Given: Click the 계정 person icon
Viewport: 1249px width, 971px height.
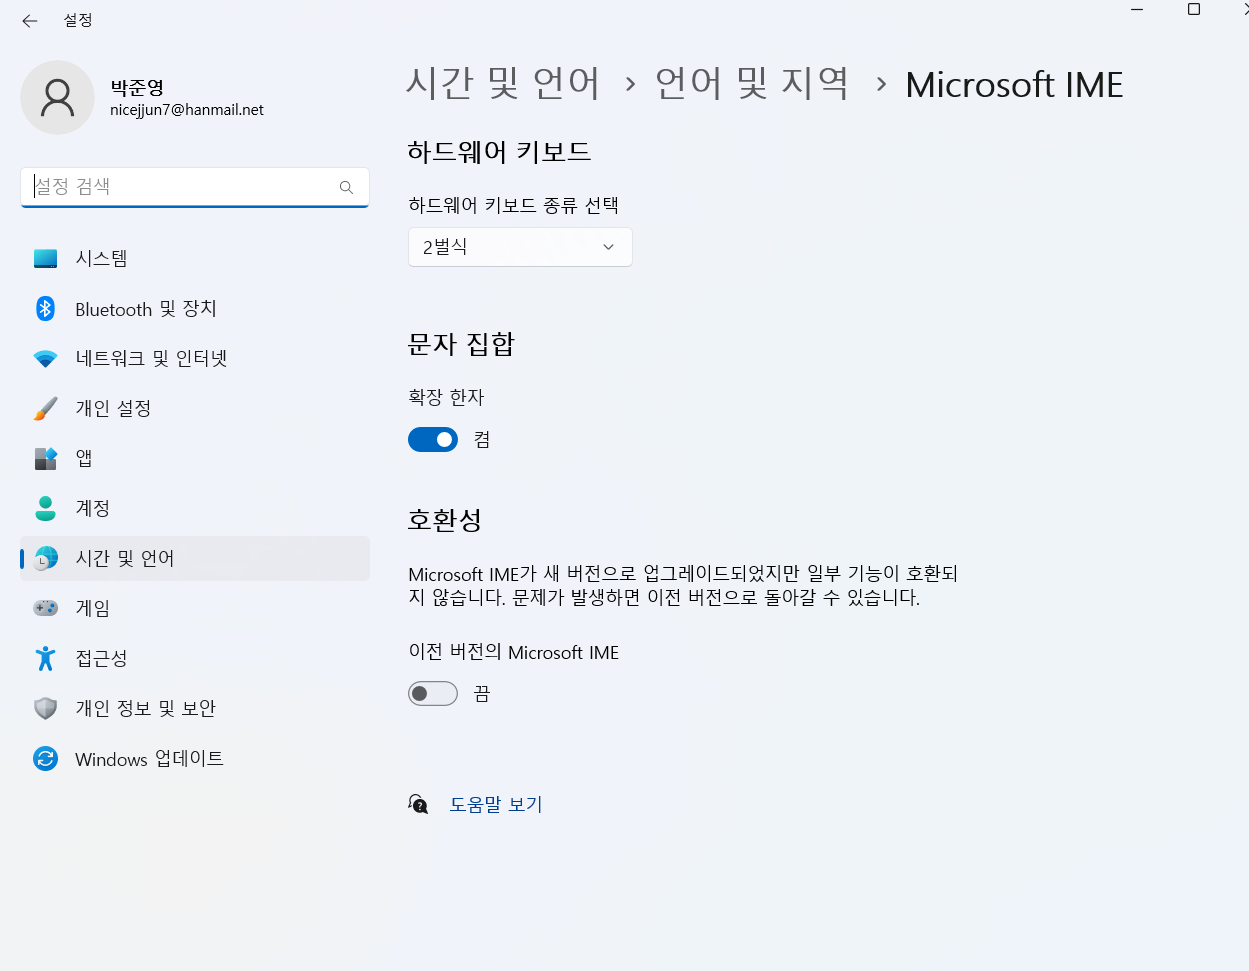Looking at the screenshot, I should (45, 508).
